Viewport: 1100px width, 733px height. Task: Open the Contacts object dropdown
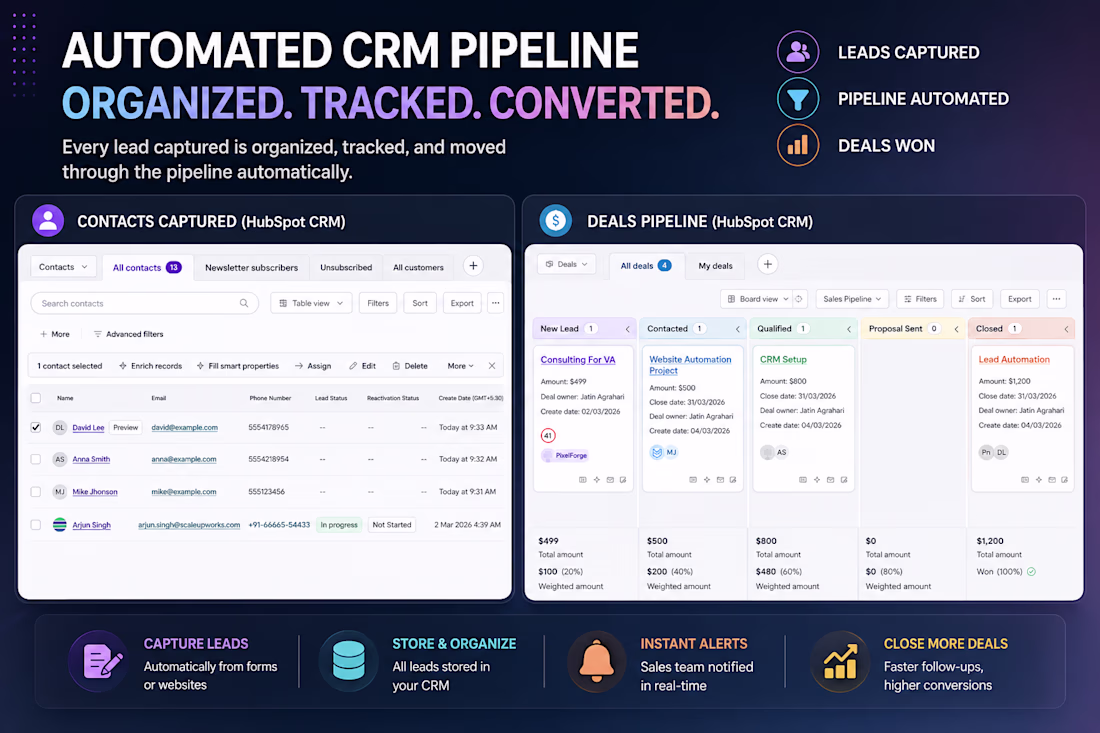(63, 267)
